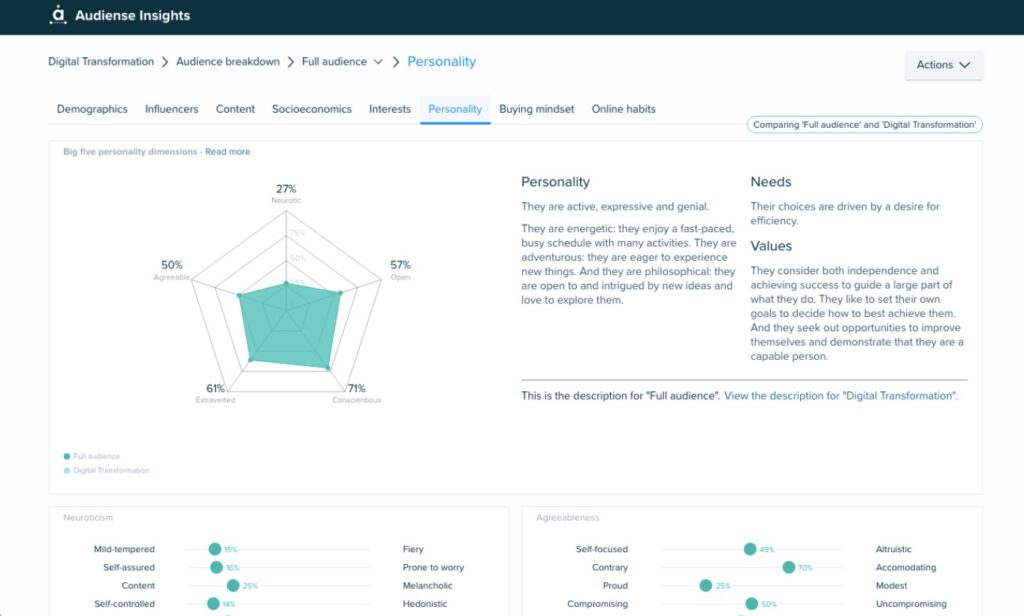Open the Actions menu

pos(940,64)
